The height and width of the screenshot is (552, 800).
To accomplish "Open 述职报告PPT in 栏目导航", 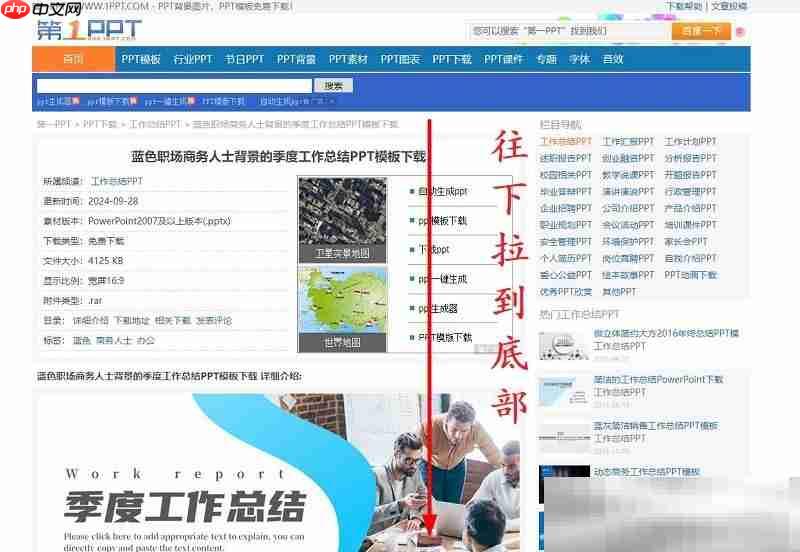I will coord(566,158).
